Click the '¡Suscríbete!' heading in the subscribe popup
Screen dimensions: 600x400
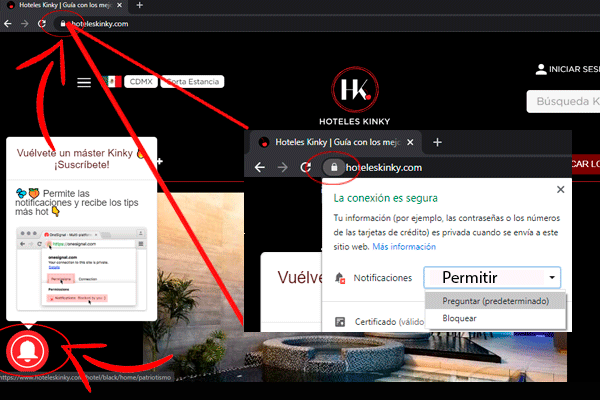(x=82, y=165)
